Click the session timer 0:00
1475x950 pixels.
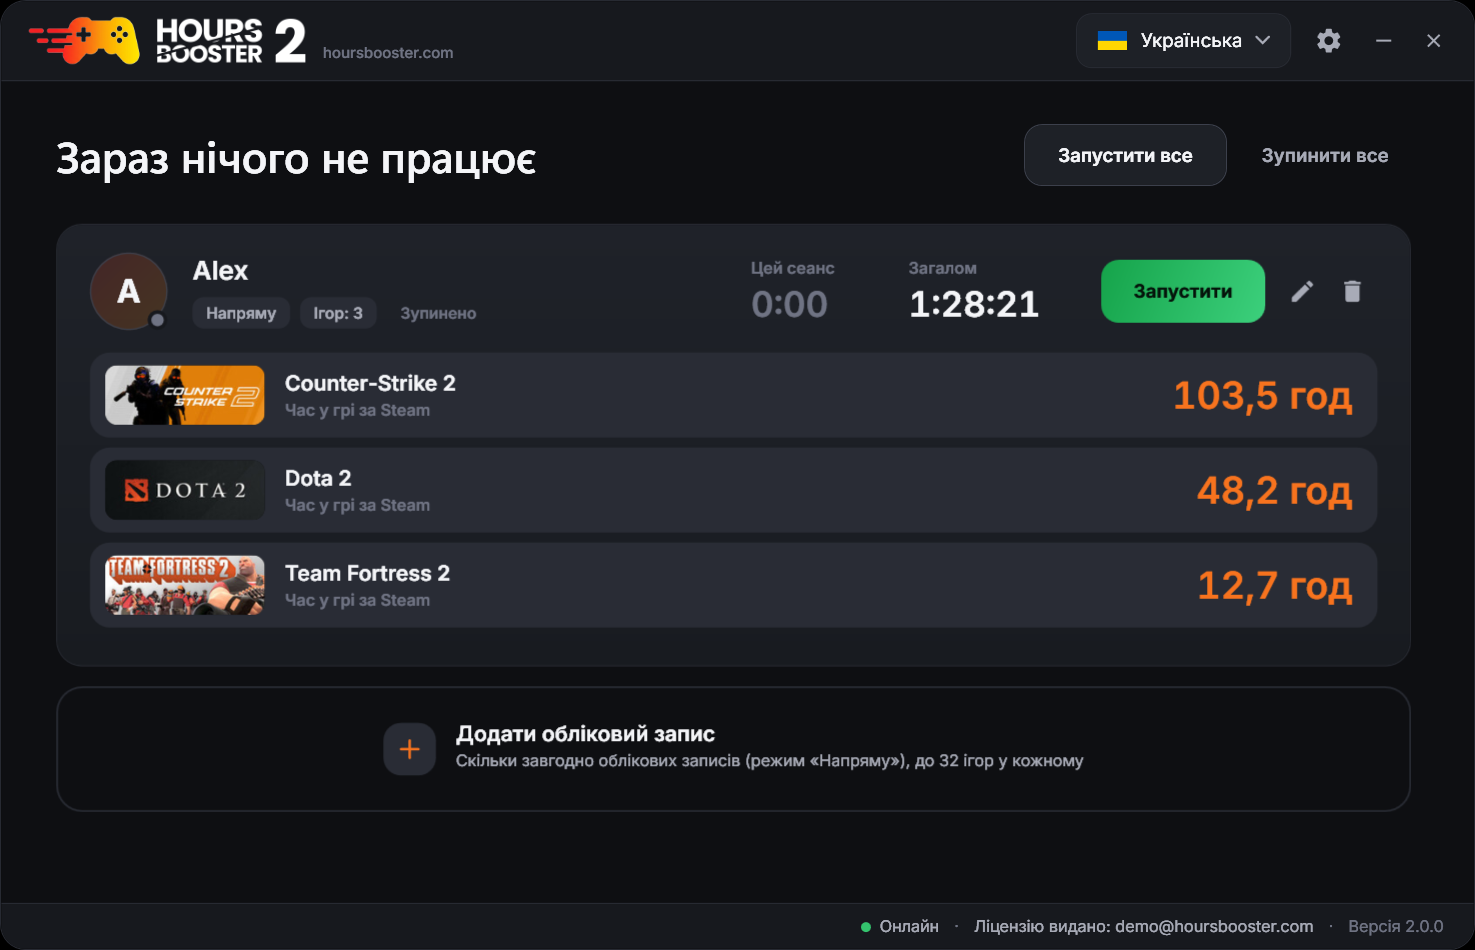(x=789, y=304)
